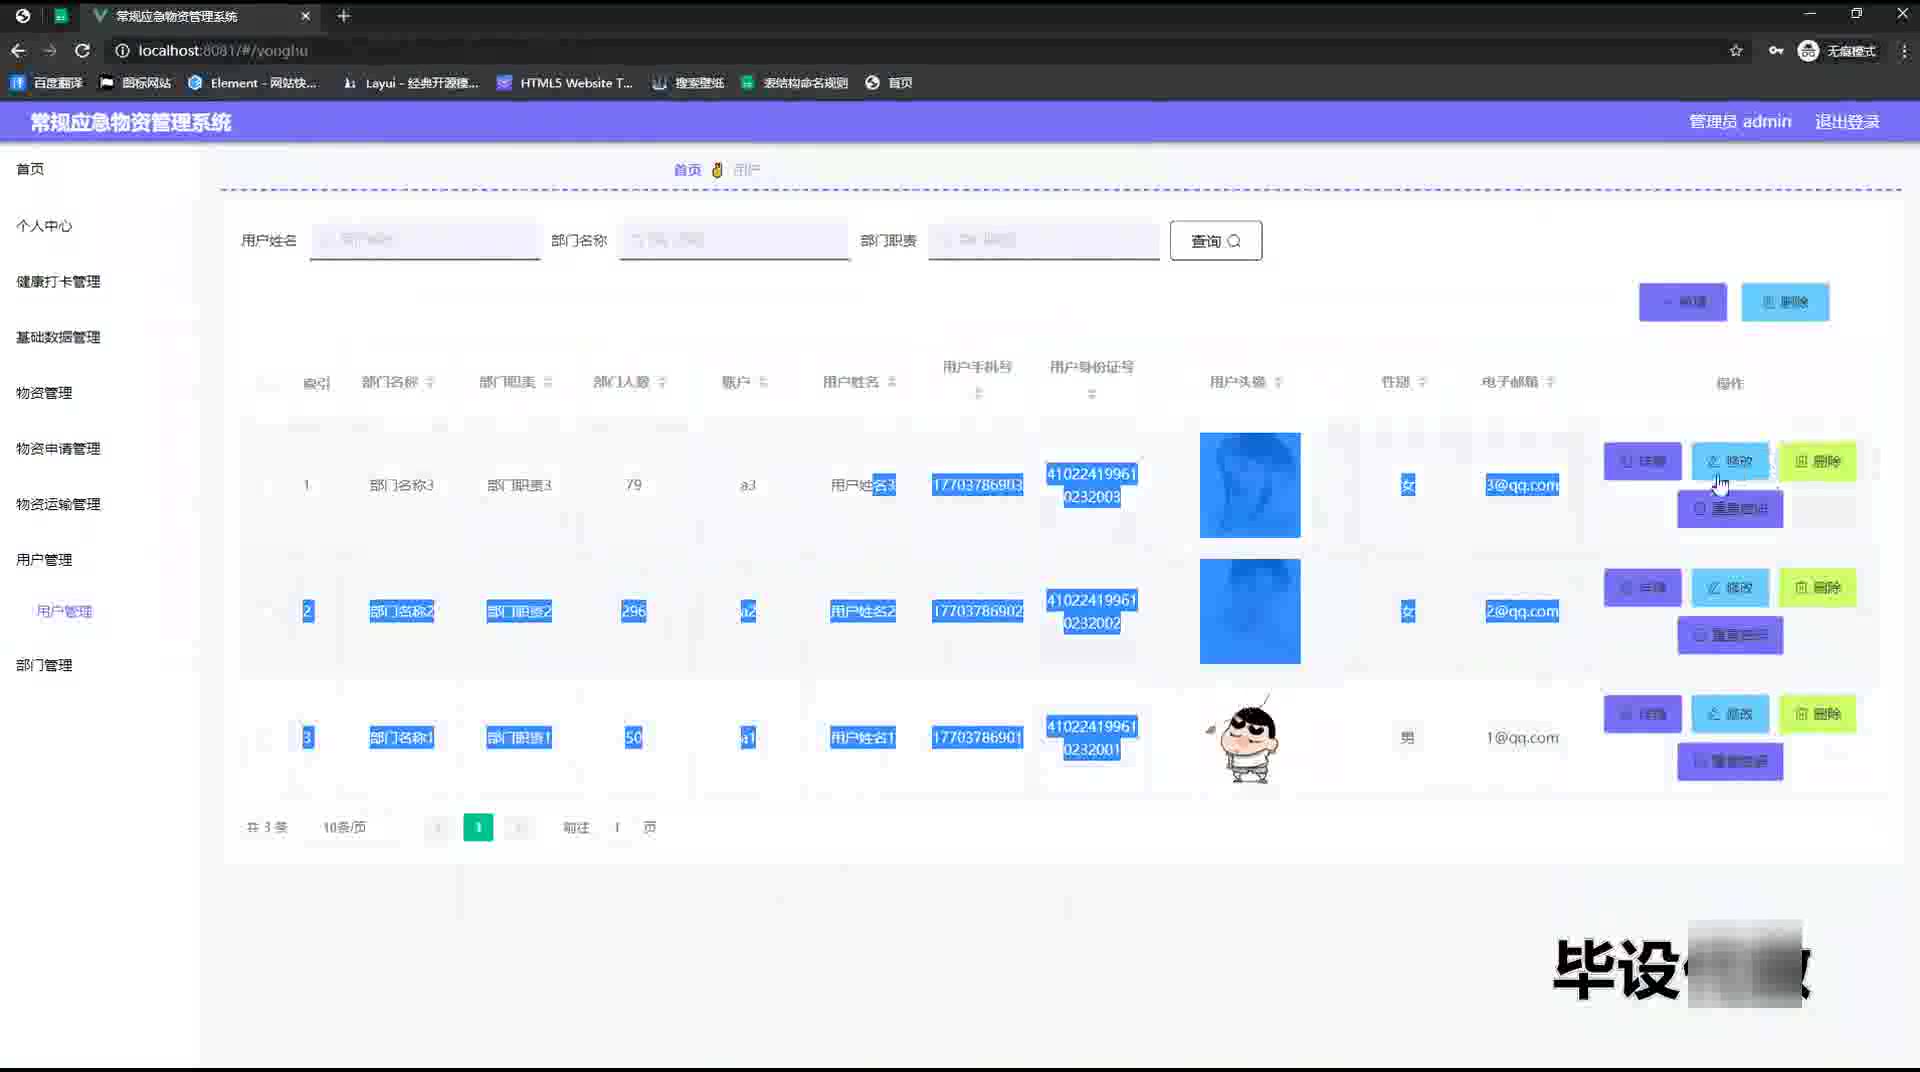The image size is (1920, 1072).
Task: Sort the table by 用户手机号 column
Action: (978, 394)
